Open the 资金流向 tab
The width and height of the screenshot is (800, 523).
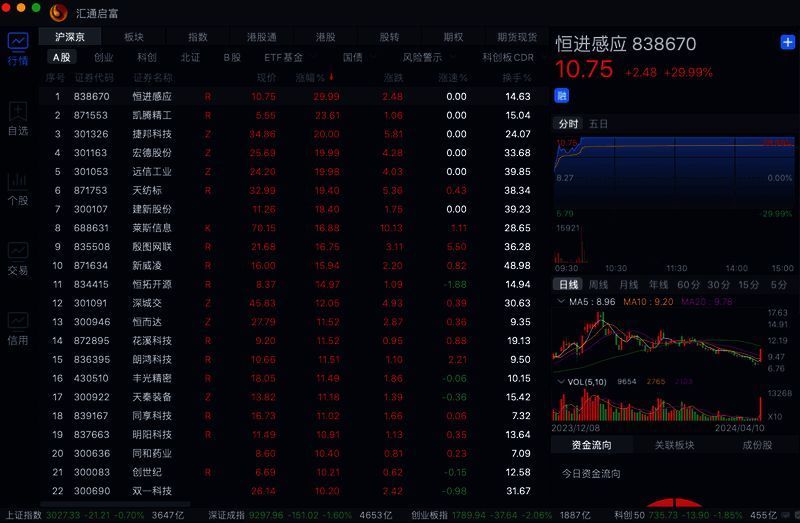[x=591, y=445]
